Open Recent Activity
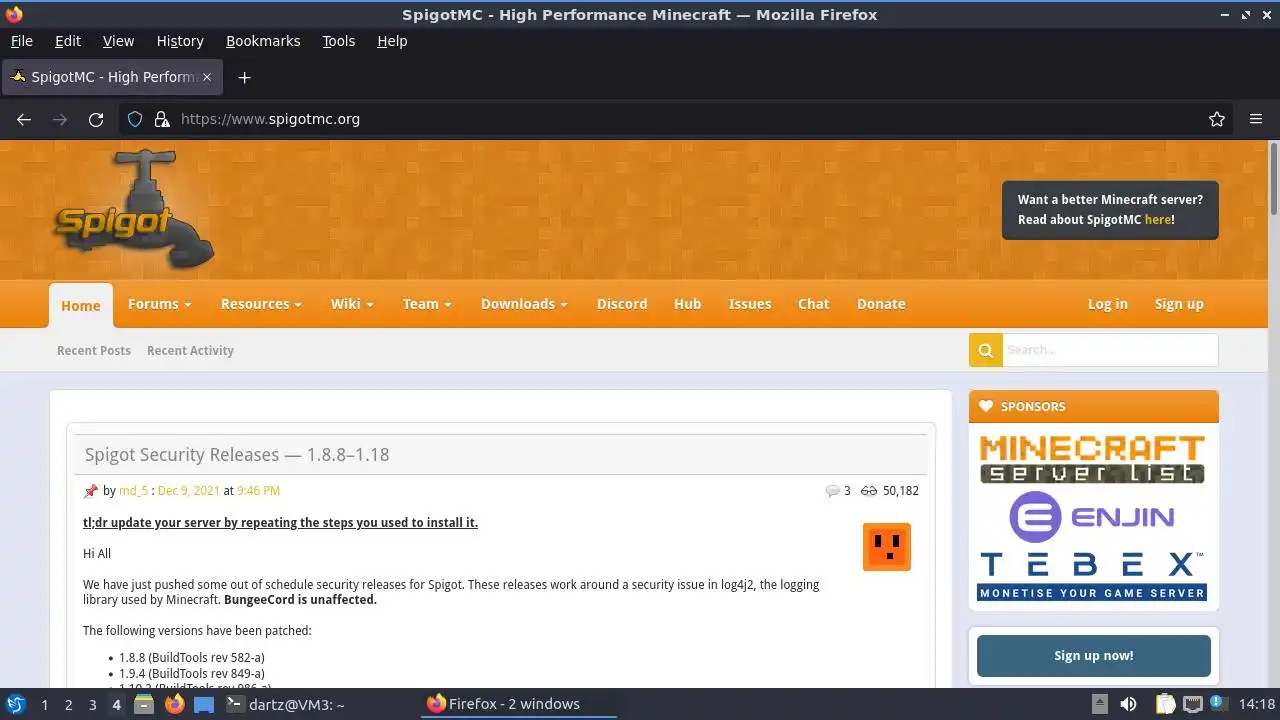Screen dimensions: 1280x720 [190, 350]
